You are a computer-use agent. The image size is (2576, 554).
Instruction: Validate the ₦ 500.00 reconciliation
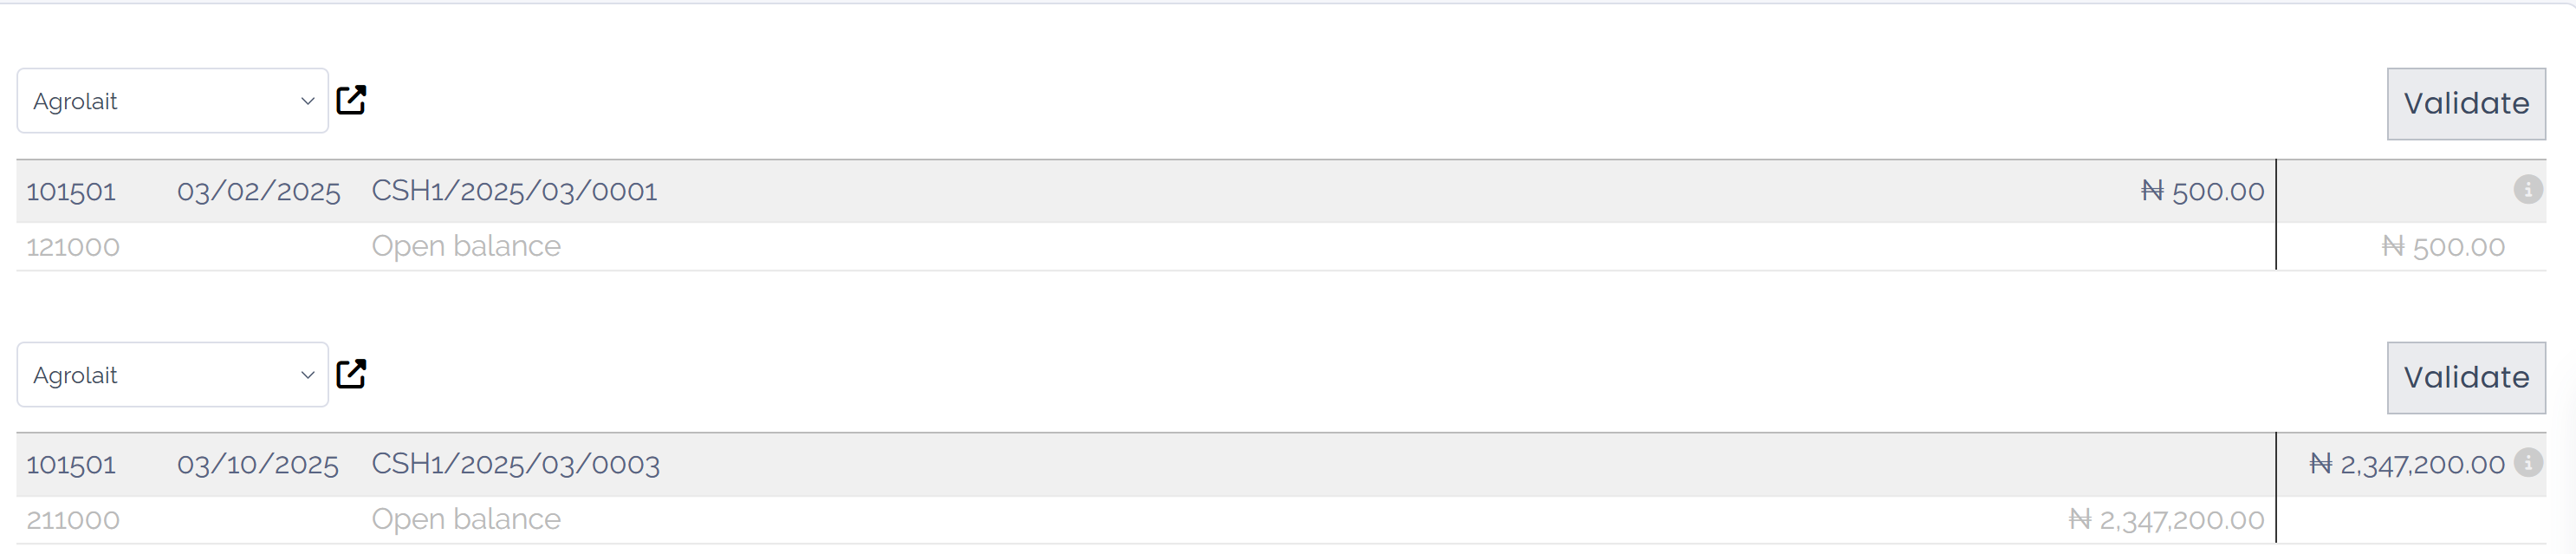pos(2465,104)
